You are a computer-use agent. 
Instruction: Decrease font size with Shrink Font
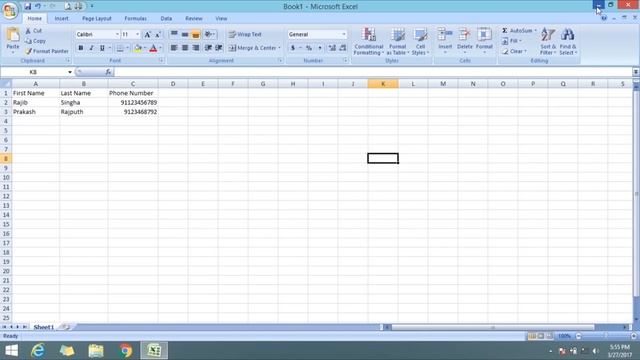point(158,35)
